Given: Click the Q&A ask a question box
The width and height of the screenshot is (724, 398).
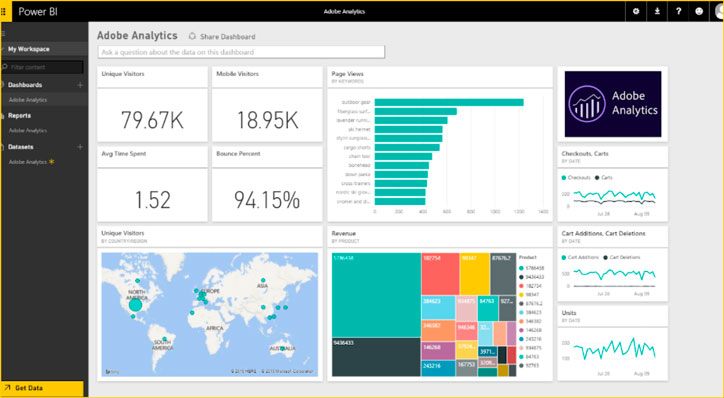Looking at the screenshot, I should 241,52.
